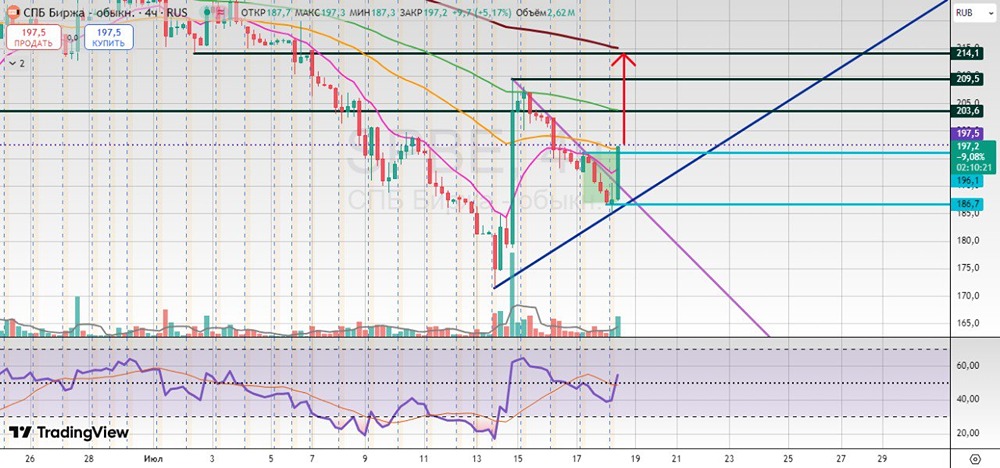Open the RUB currency dropdown

pos(973,13)
